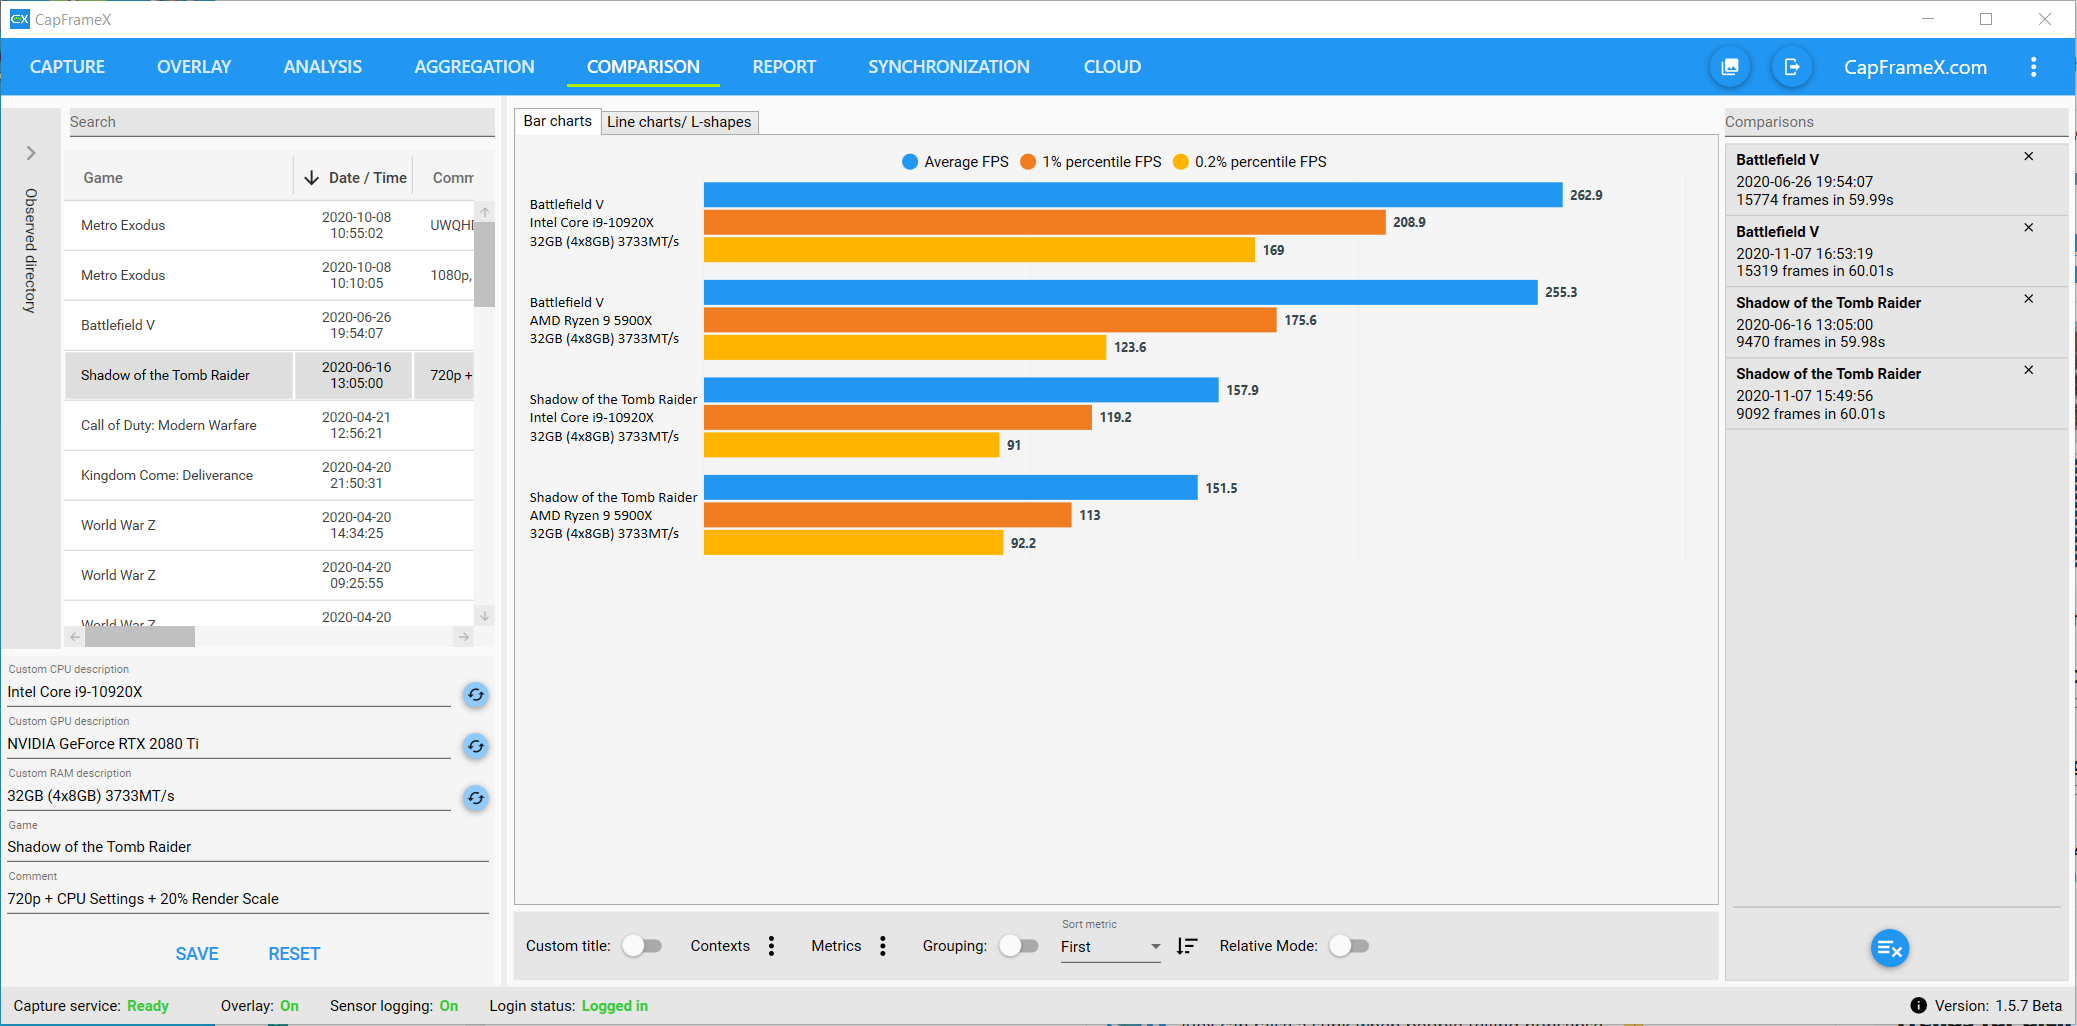This screenshot has width=2077, height=1026.
Task: Click the login/logout icon in header
Action: tap(1792, 67)
